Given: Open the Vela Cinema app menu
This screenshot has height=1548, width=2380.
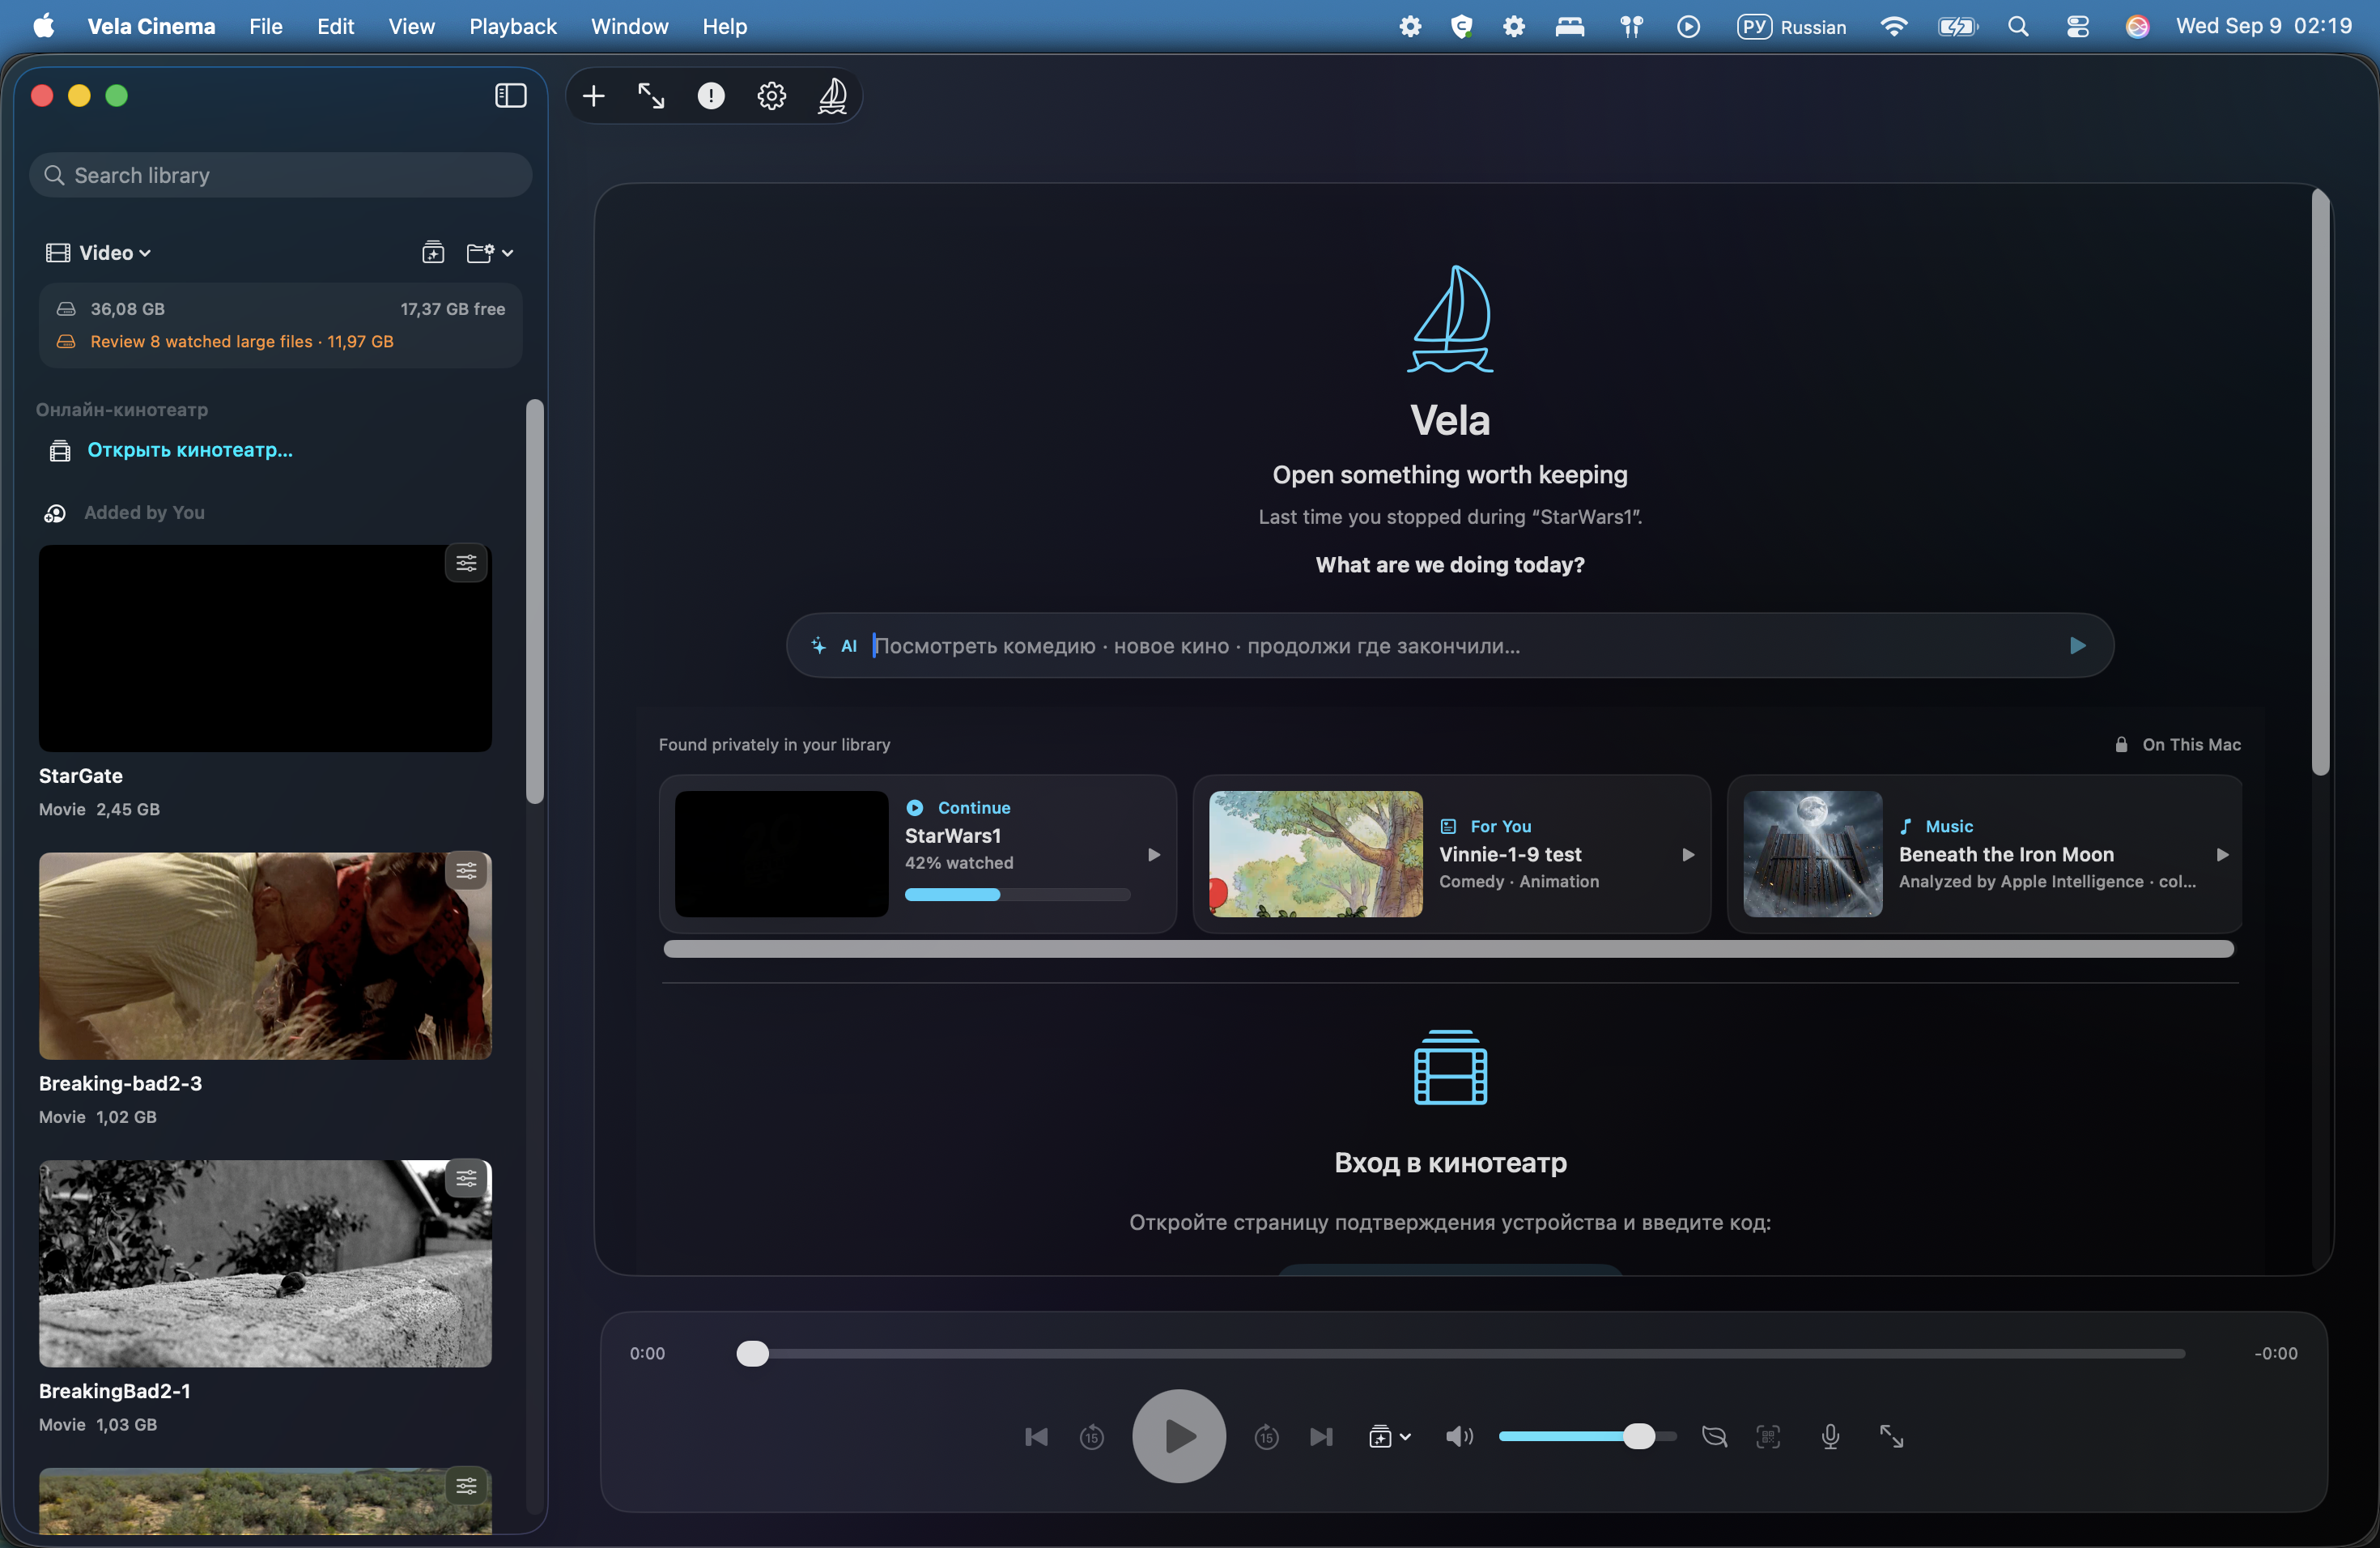Looking at the screenshot, I should 151,26.
